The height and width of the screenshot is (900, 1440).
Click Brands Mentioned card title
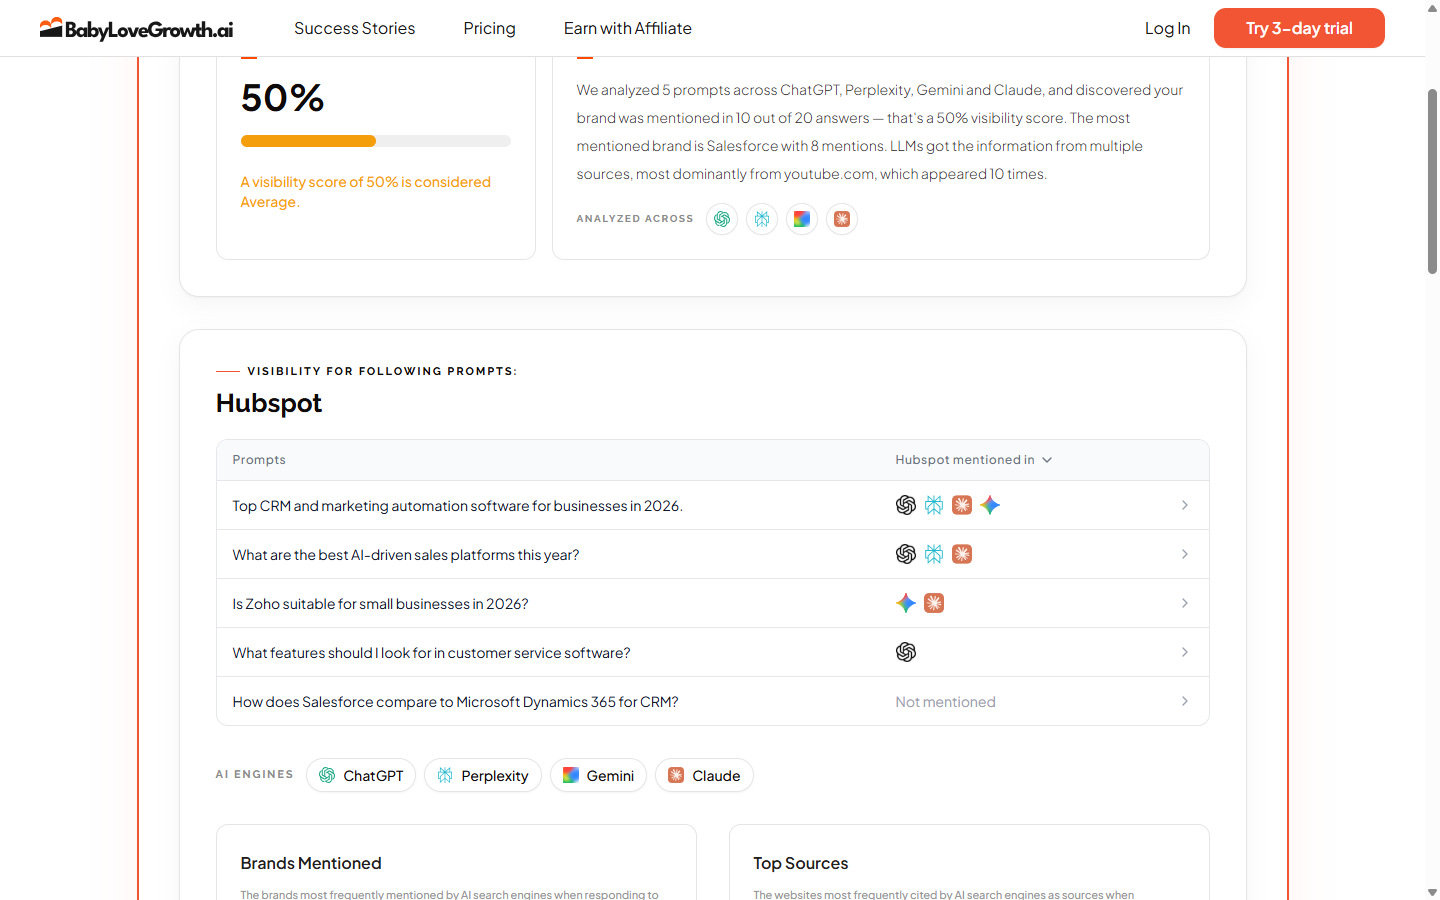(x=311, y=863)
